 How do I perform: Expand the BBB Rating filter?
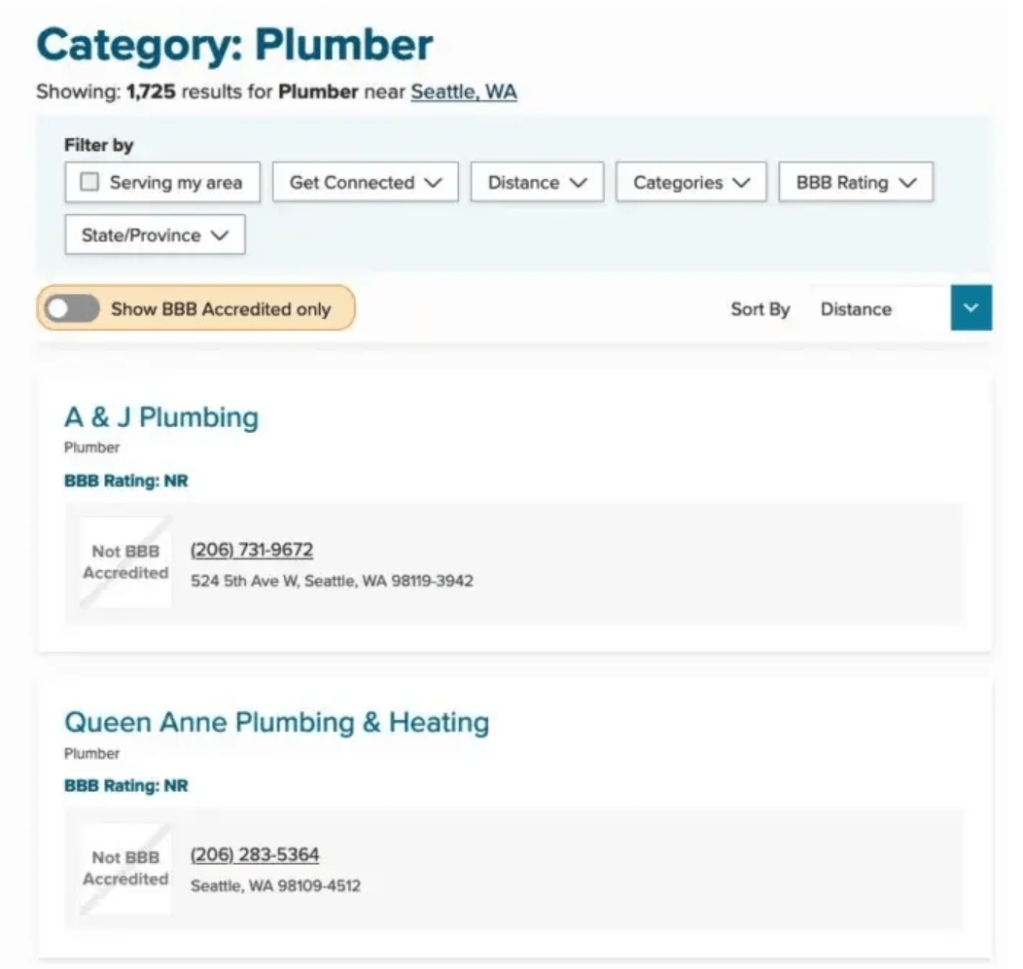pos(855,183)
